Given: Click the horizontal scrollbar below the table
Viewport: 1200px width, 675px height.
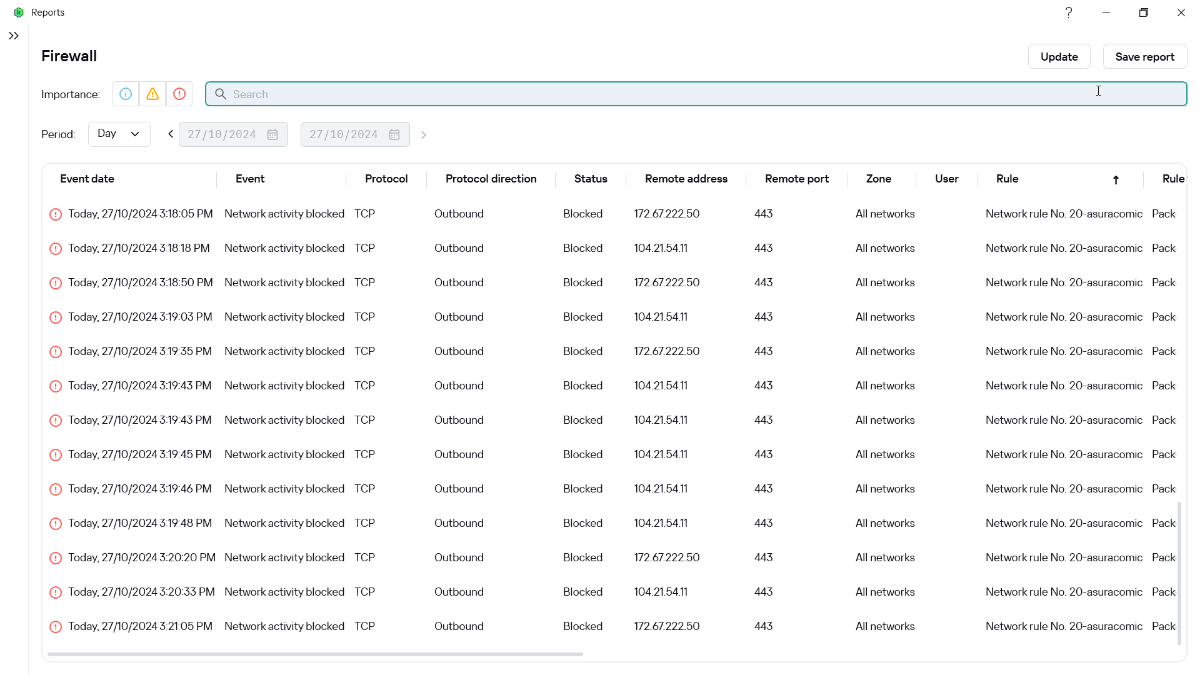Looking at the screenshot, I should click(315, 654).
